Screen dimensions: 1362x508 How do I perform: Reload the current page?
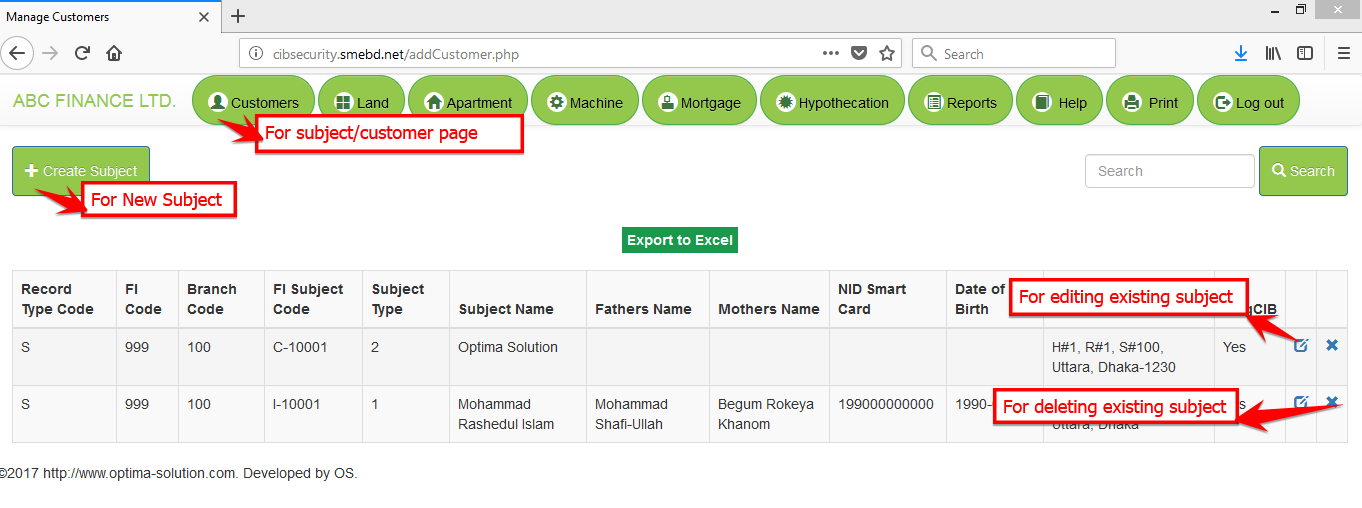click(82, 54)
